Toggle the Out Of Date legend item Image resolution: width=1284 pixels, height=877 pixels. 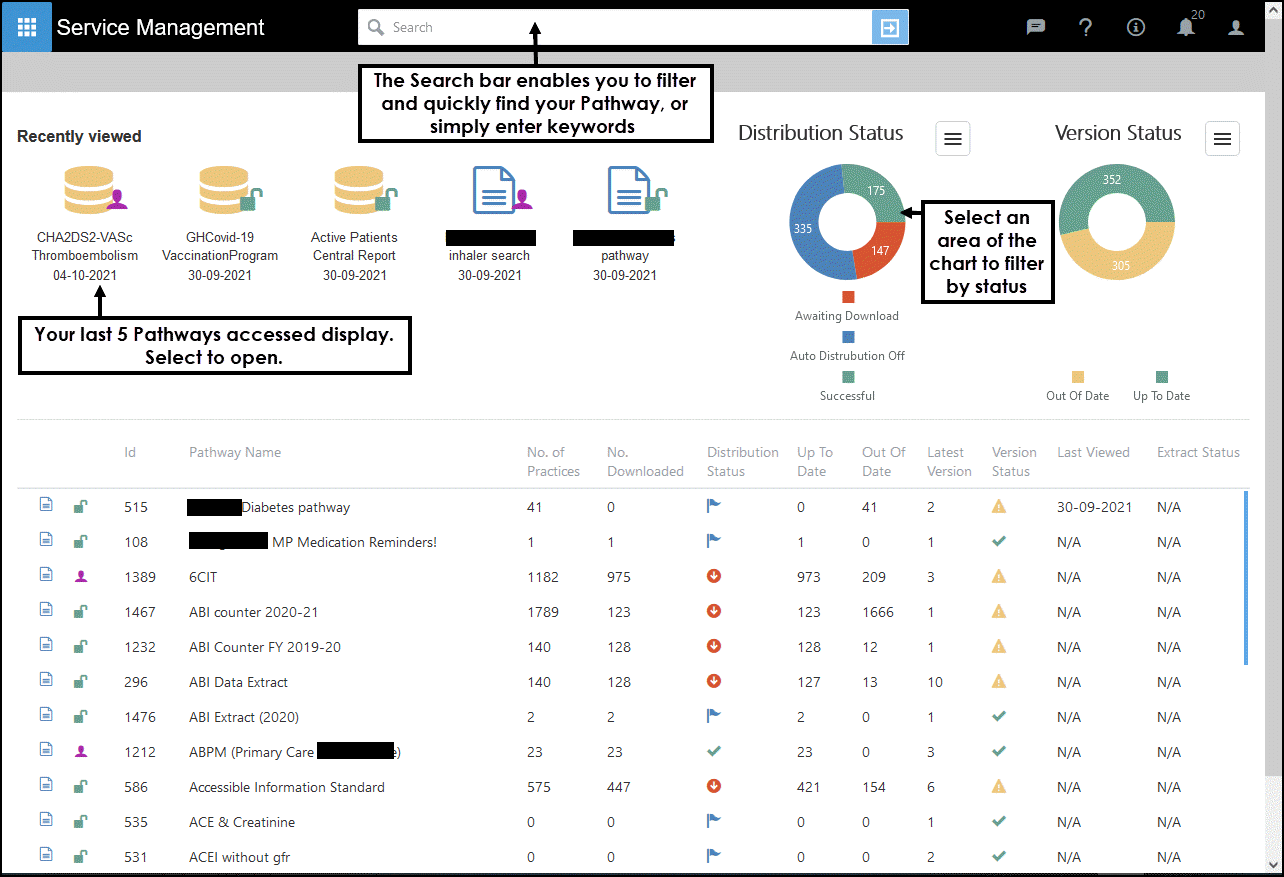(x=1077, y=386)
